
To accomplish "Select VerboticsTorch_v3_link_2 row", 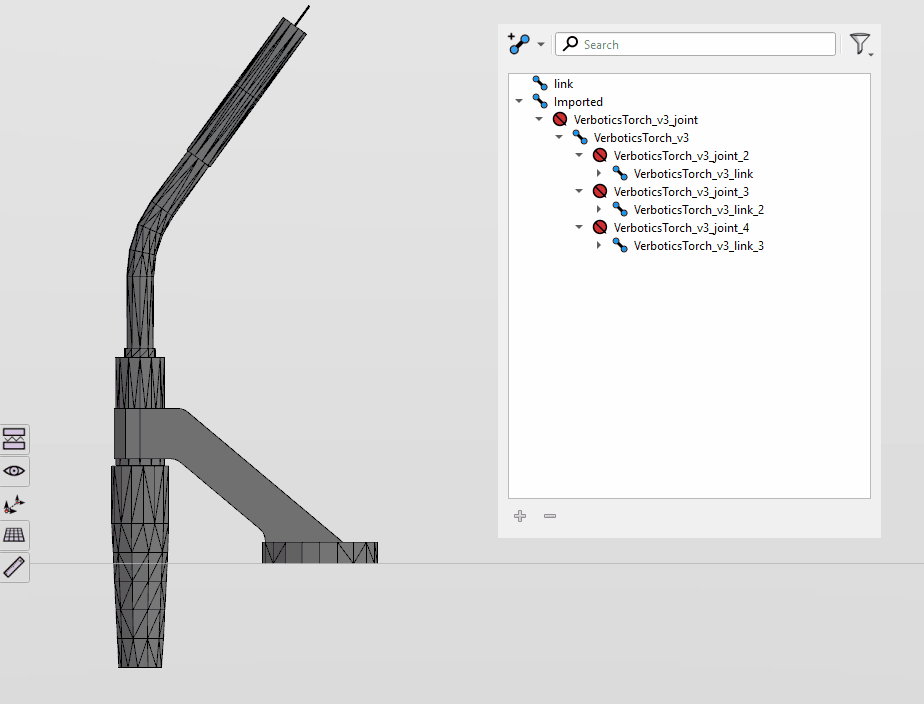I will point(689,210).
